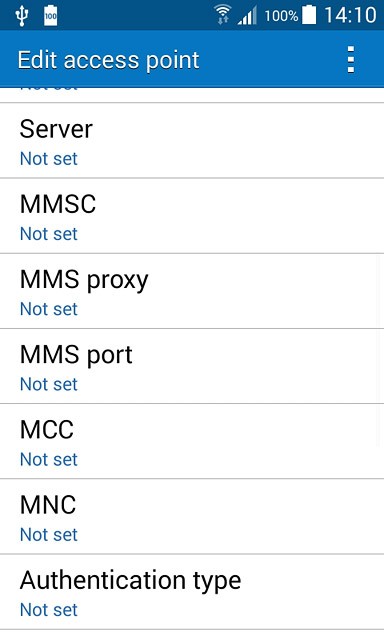Screen dimensions: 384x640
Task: Open the MCC setting
Action: [x=192, y=441]
